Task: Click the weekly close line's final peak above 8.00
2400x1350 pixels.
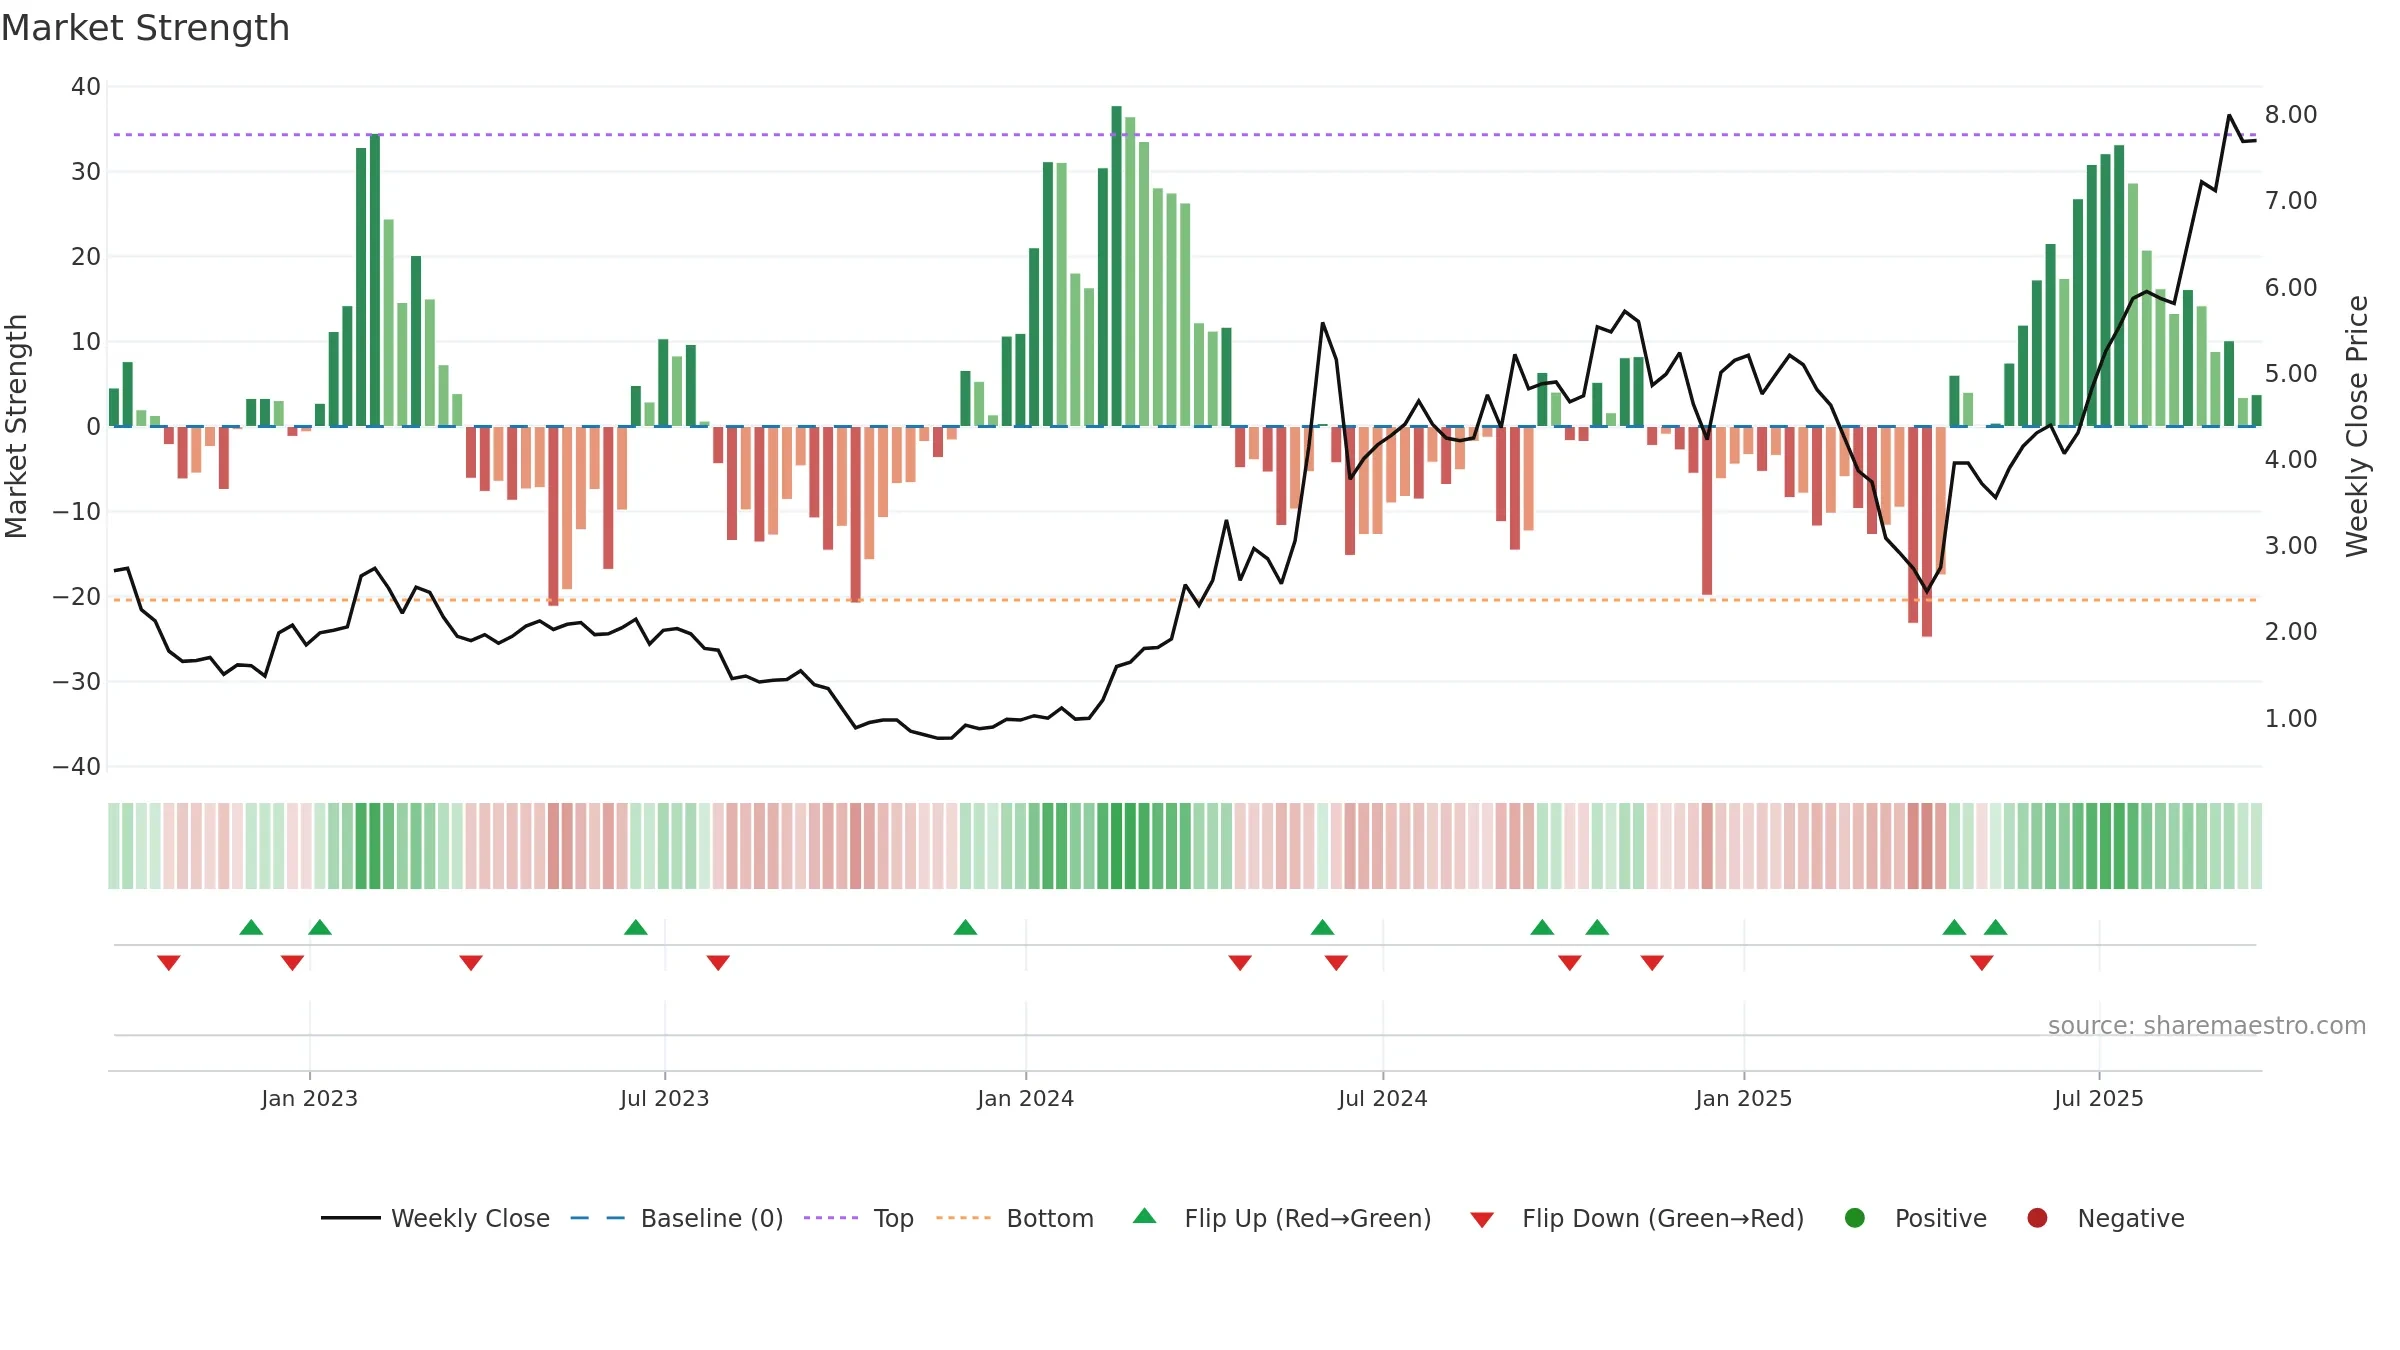Action: pos(2229,116)
